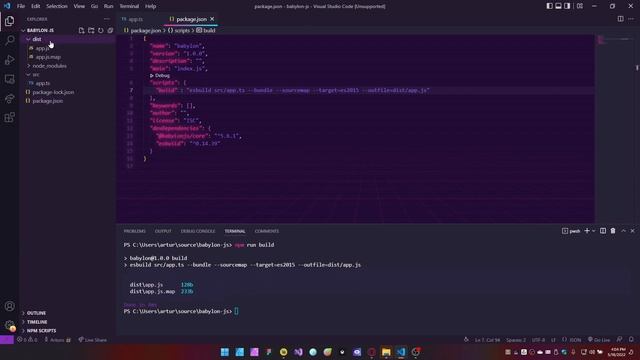The height and width of the screenshot is (360, 640).
Task: Open package-lock.json in explorer
Action: [x=53, y=92]
